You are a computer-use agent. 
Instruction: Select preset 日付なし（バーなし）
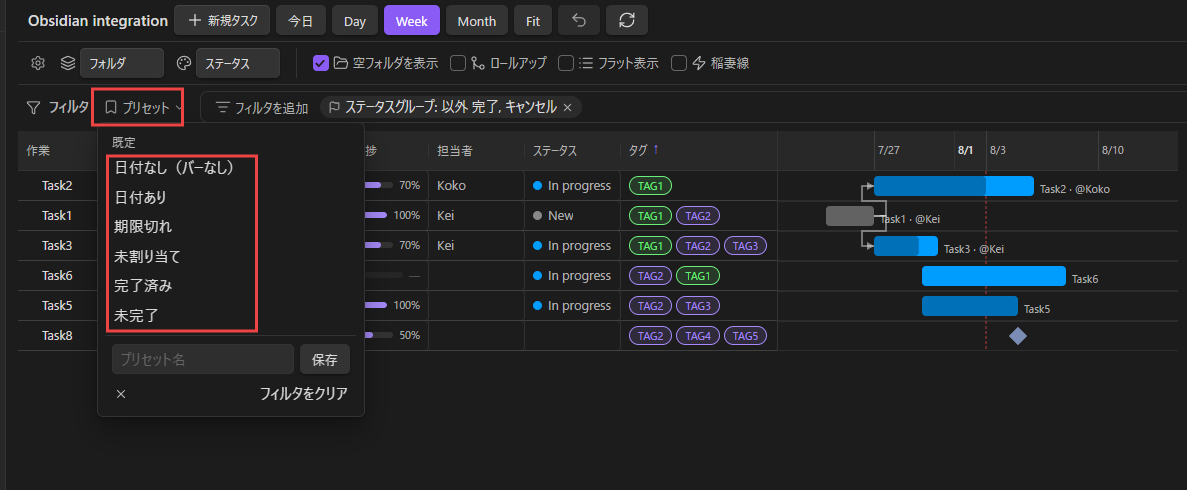pos(175,167)
